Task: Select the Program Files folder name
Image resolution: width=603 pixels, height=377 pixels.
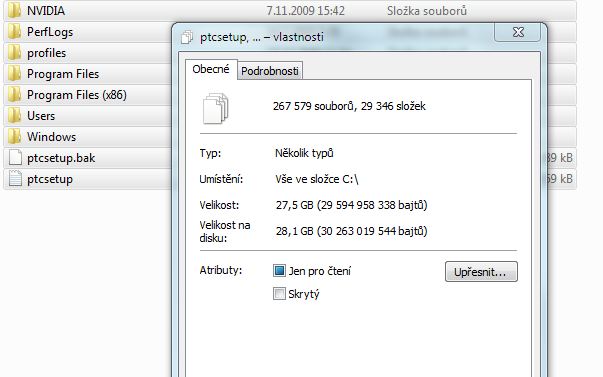Action: 63,74
